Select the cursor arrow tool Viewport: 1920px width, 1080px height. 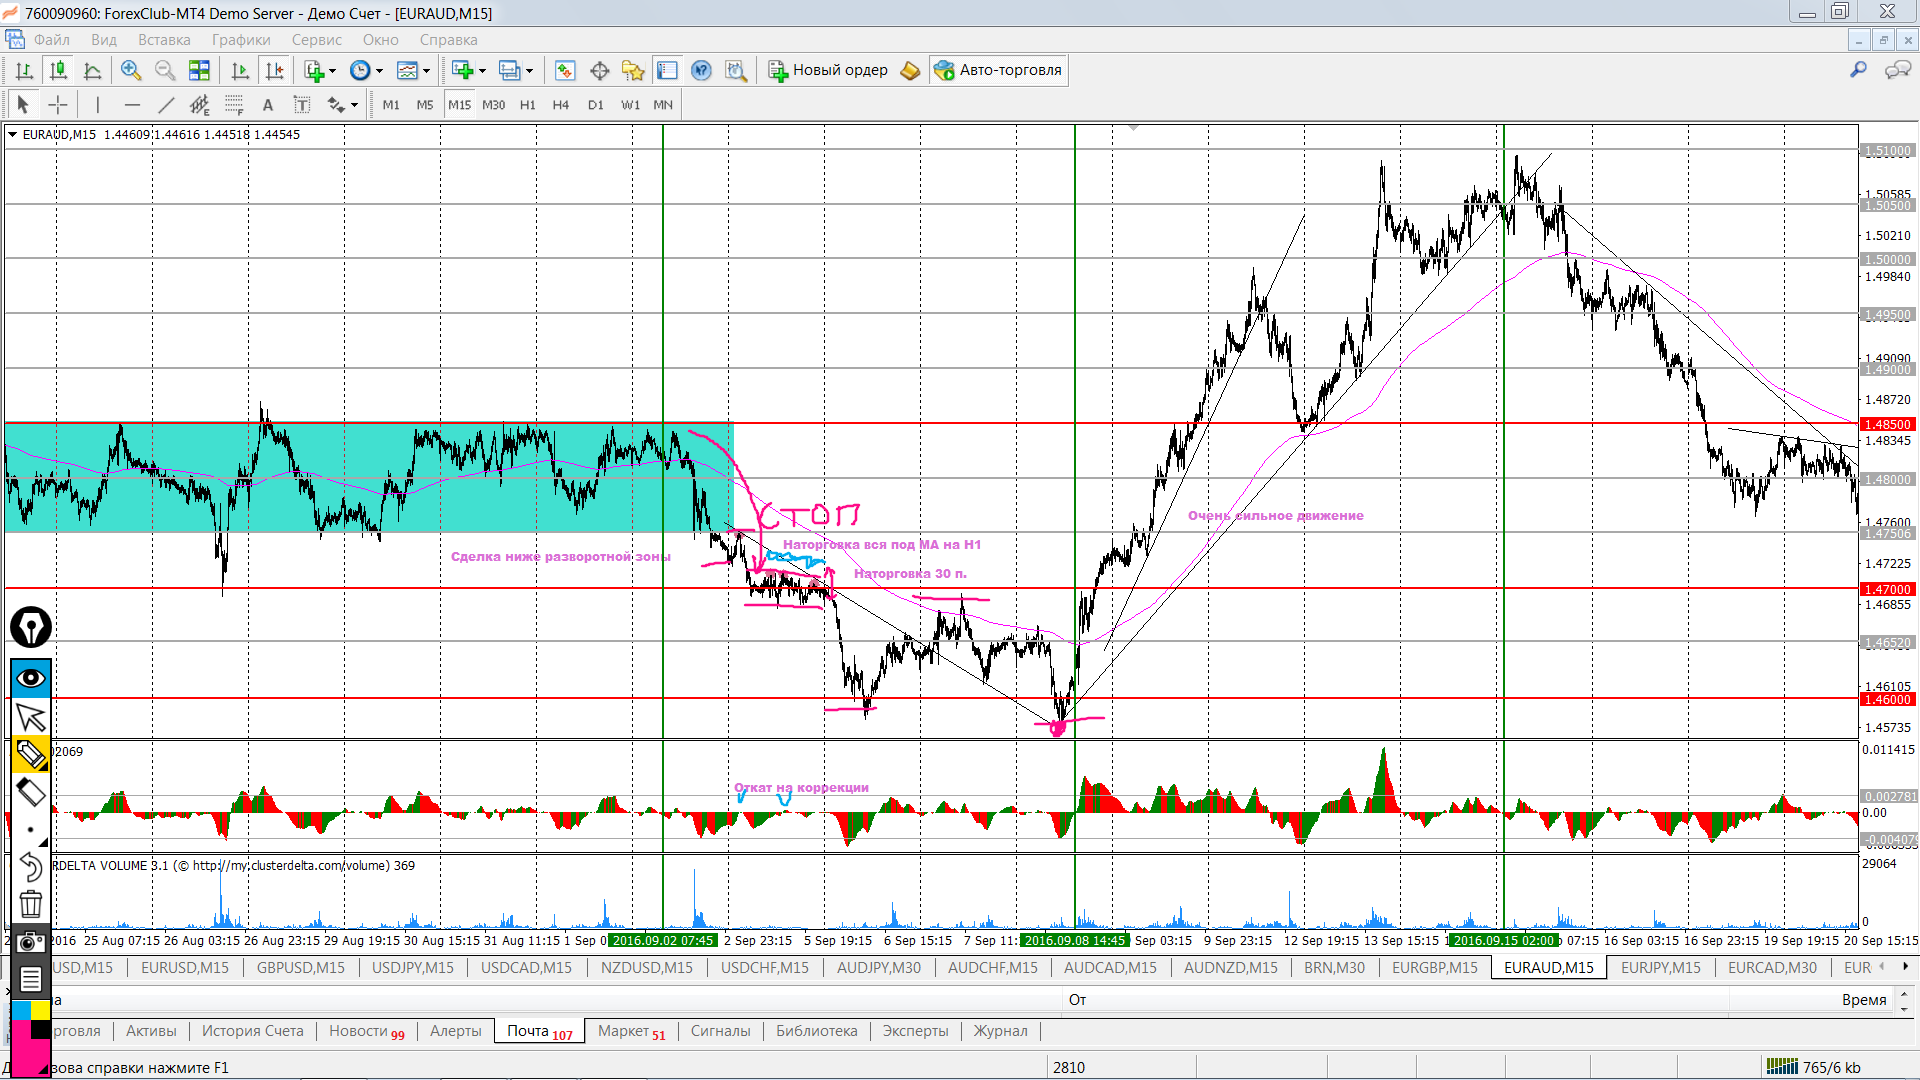23,104
